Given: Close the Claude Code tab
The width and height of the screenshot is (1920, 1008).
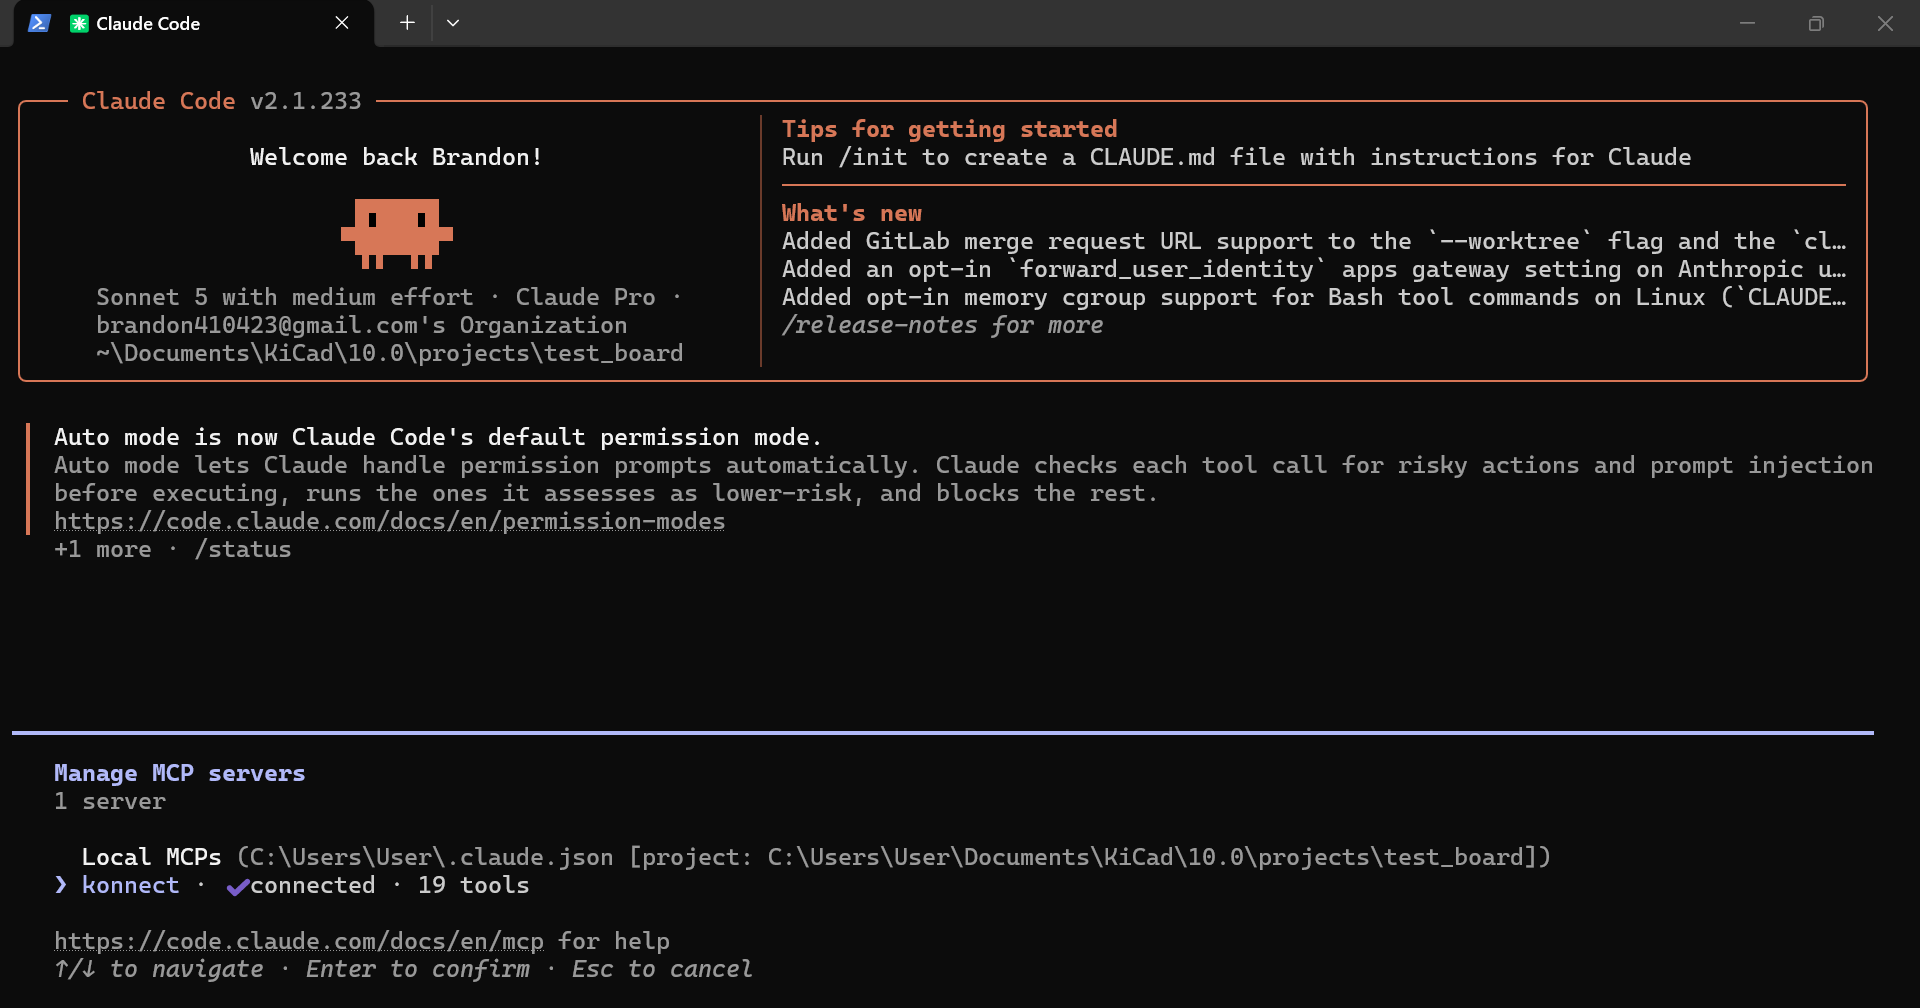Looking at the screenshot, I should pyautogui.click(x=342, y=23).
